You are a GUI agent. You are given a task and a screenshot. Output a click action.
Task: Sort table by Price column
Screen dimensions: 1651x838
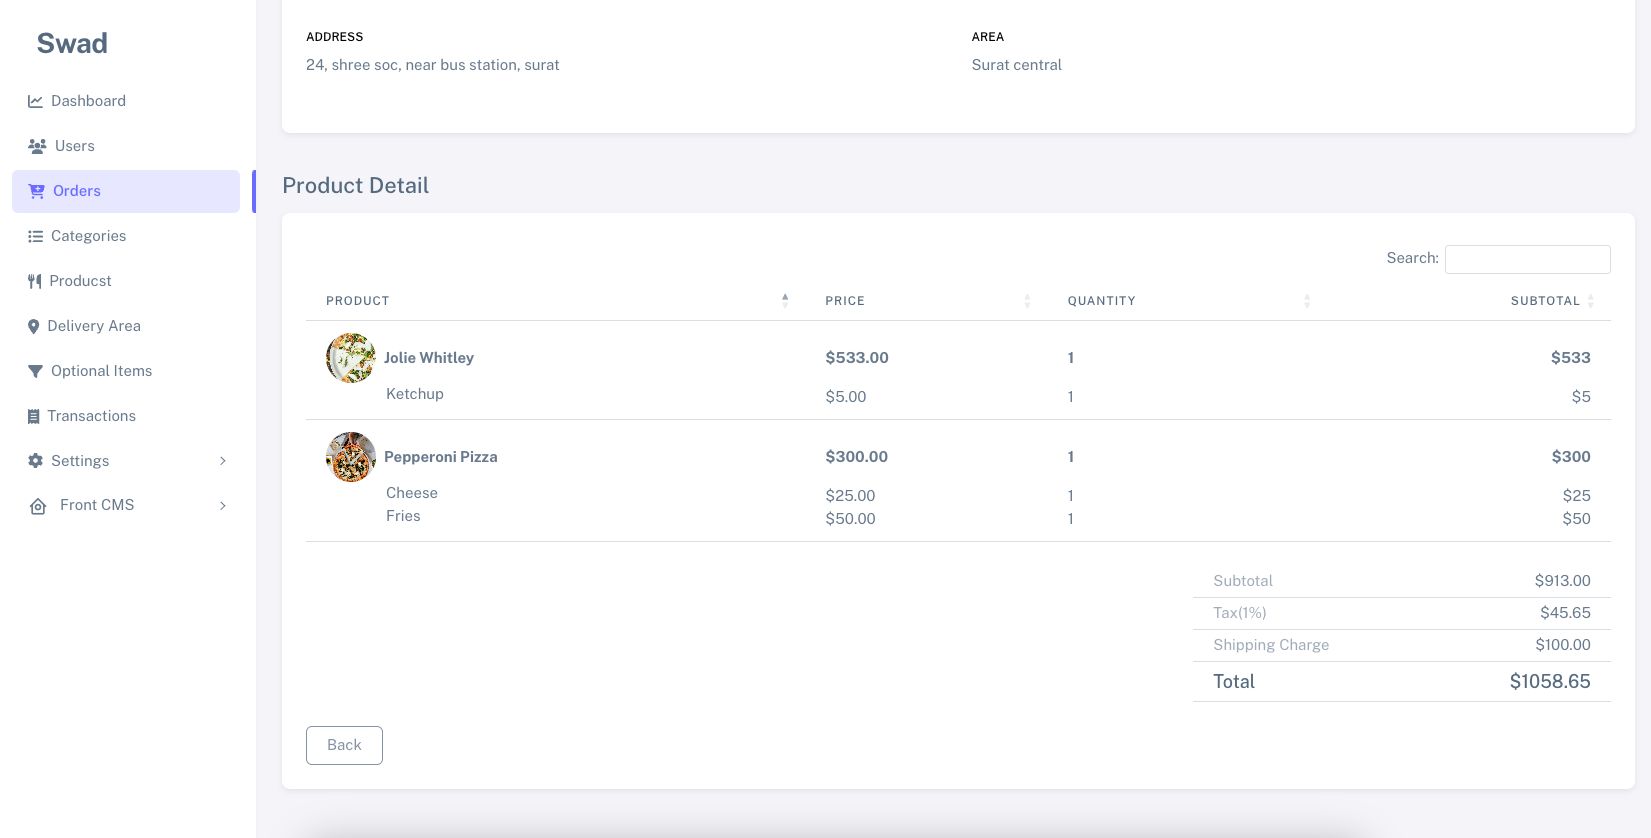(845, 301)
